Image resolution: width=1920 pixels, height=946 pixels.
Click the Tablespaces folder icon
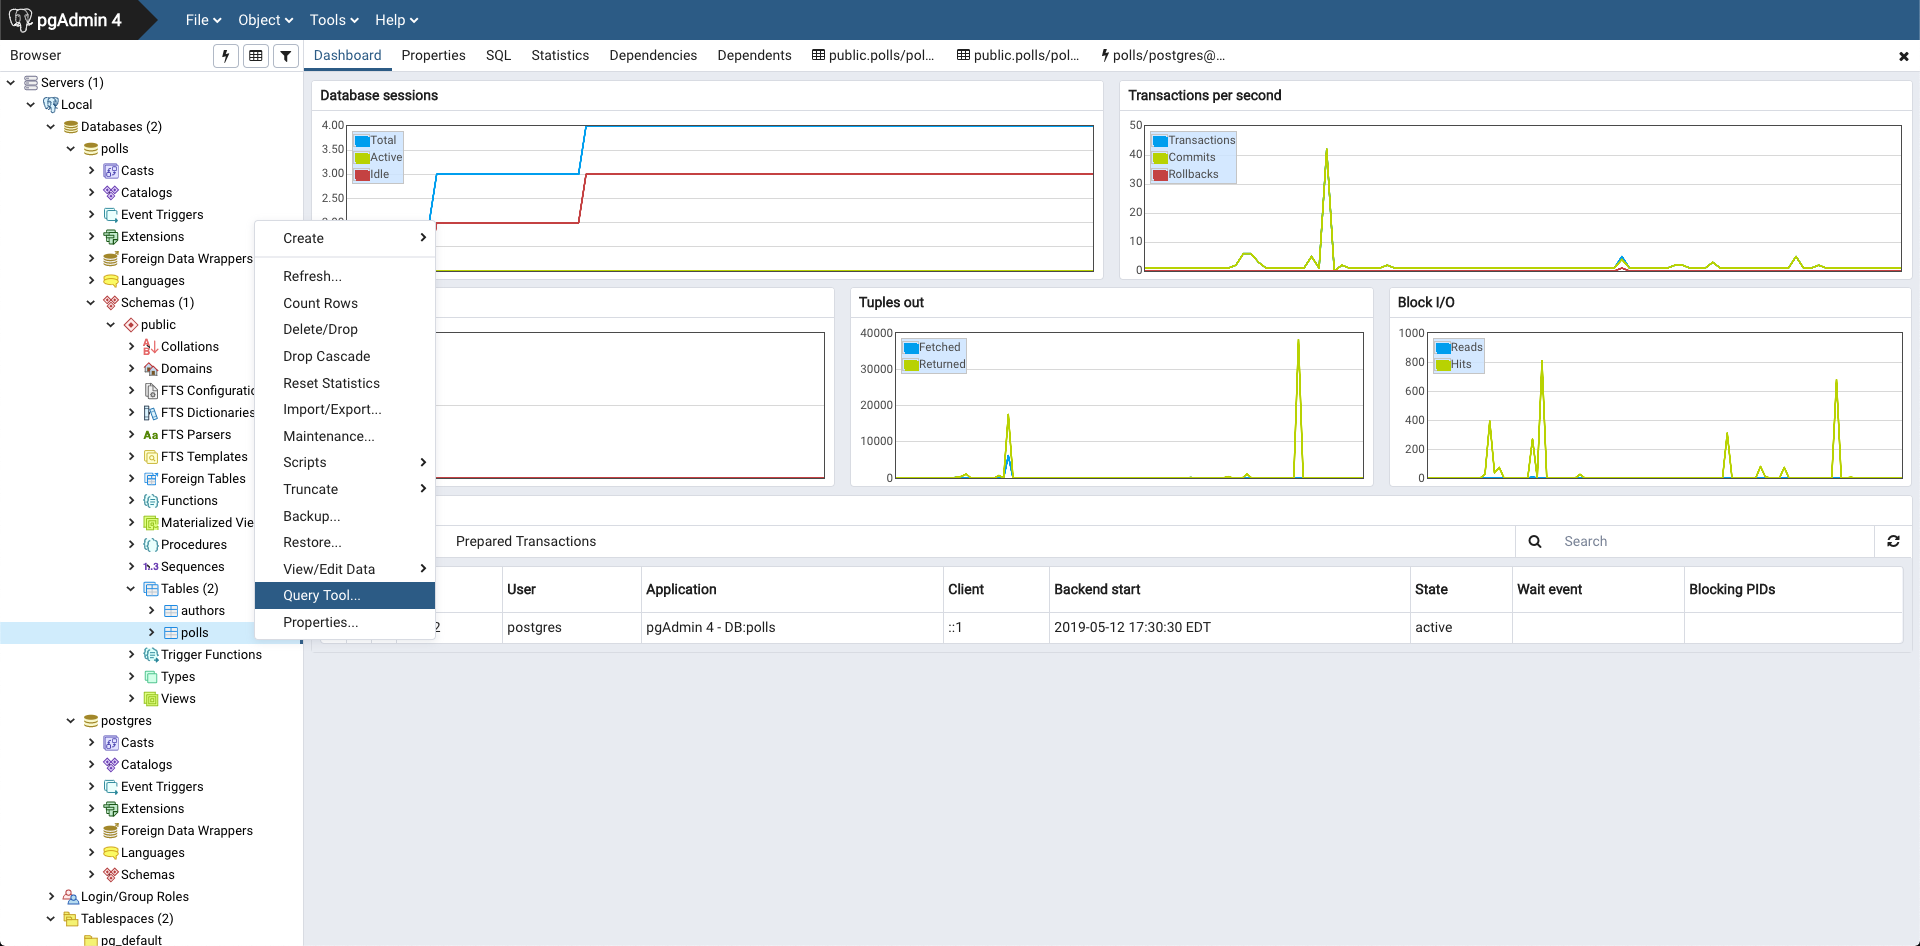(x=71, y=919)
